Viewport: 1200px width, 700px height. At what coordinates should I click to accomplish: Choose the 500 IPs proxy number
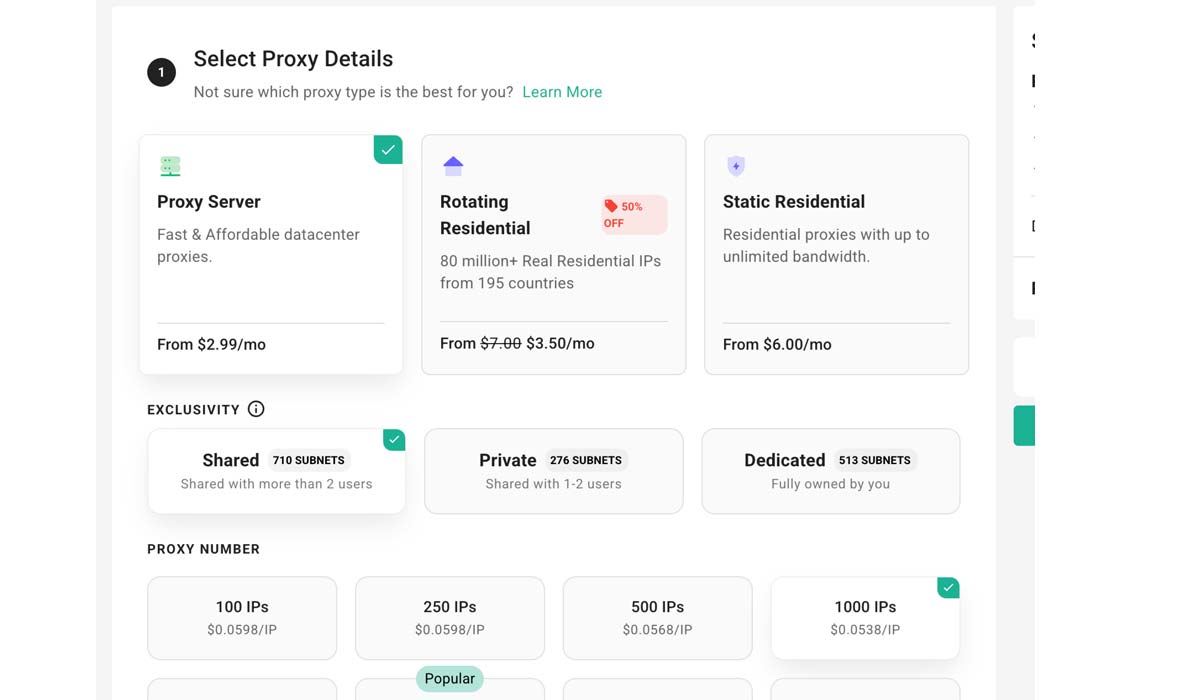click(658, 617)
